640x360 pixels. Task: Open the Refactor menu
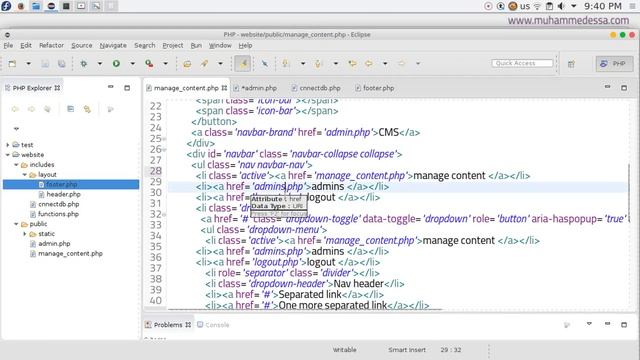click(51, 45)
